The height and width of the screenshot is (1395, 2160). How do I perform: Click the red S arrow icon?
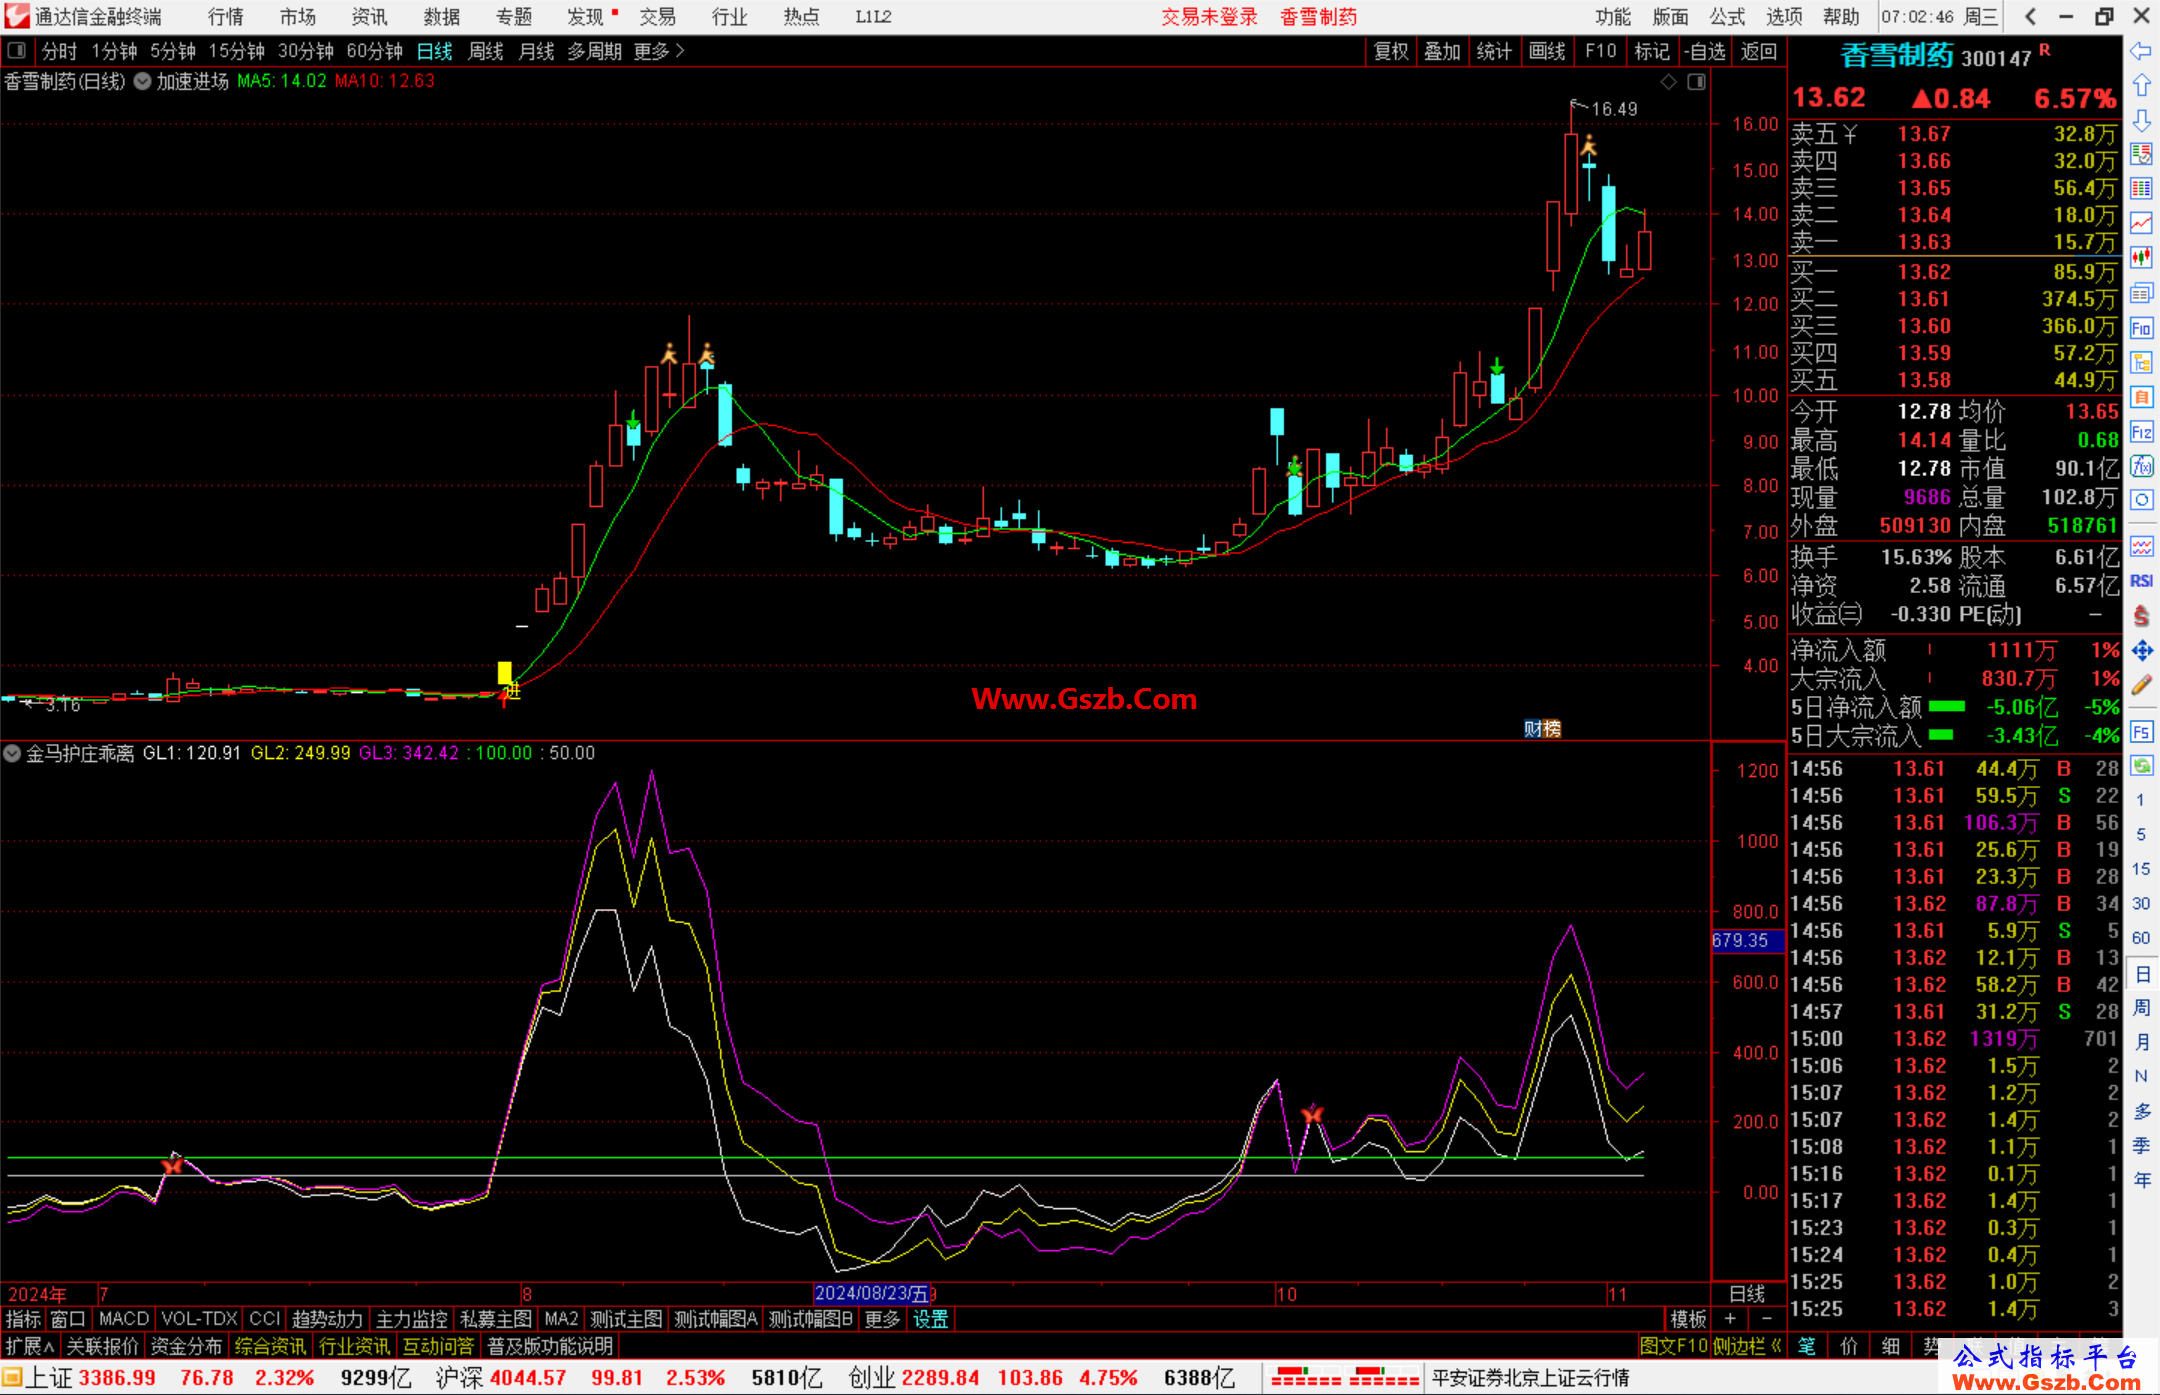[2141, 616]
